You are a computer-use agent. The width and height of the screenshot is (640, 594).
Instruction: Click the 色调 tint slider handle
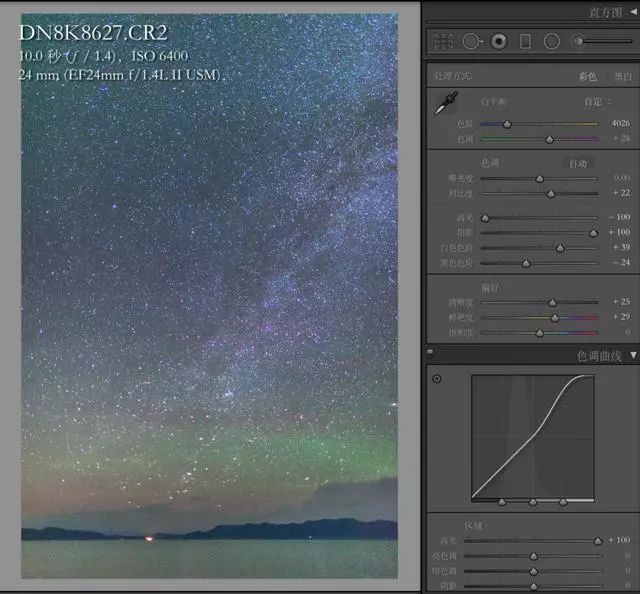[549, 140]
